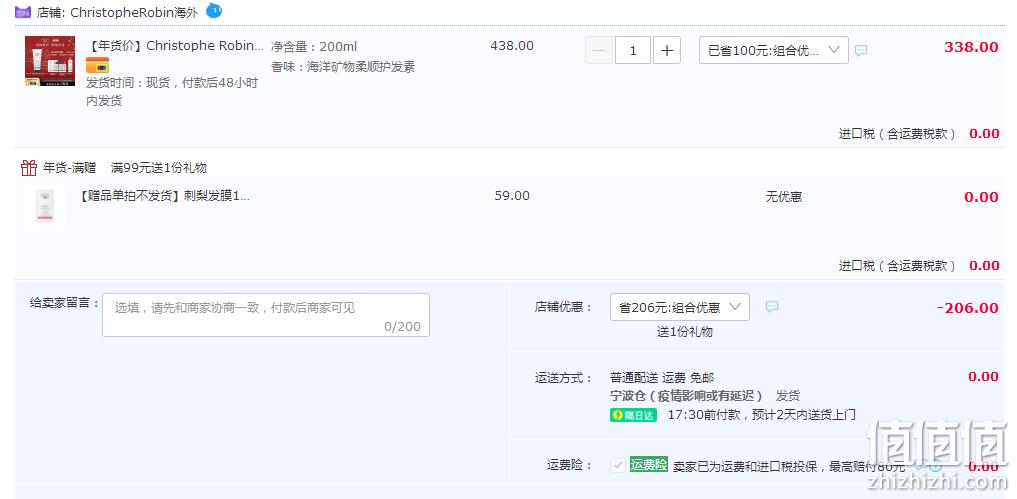Screen dimensions: 1017x499
Task: Click the green 隔日达 badge
Action: 633,415
